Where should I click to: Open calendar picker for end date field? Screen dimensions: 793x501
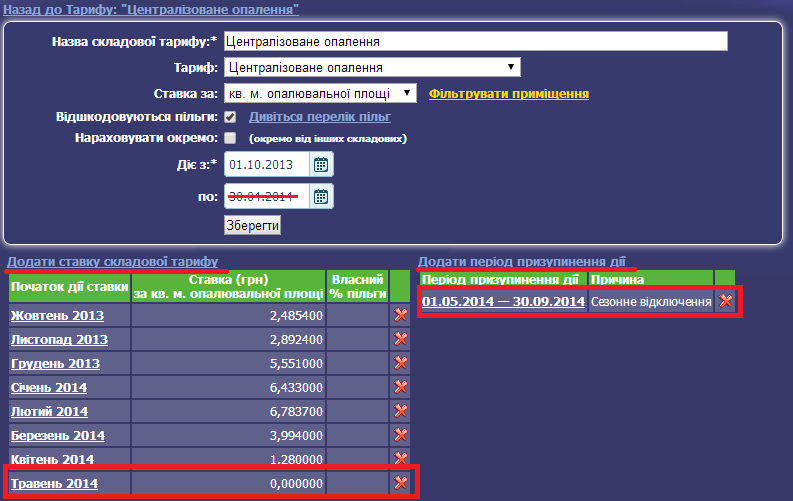pos(321,196)
